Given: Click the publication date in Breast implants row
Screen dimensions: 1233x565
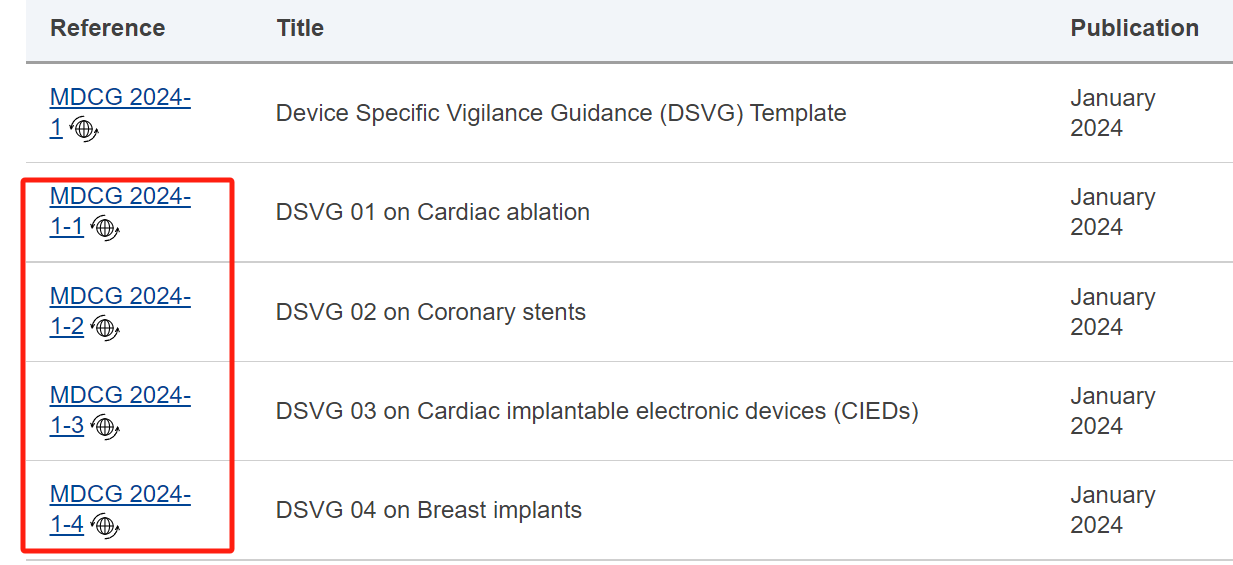Looking at the screenshot, I should [x=1113, y=510].
